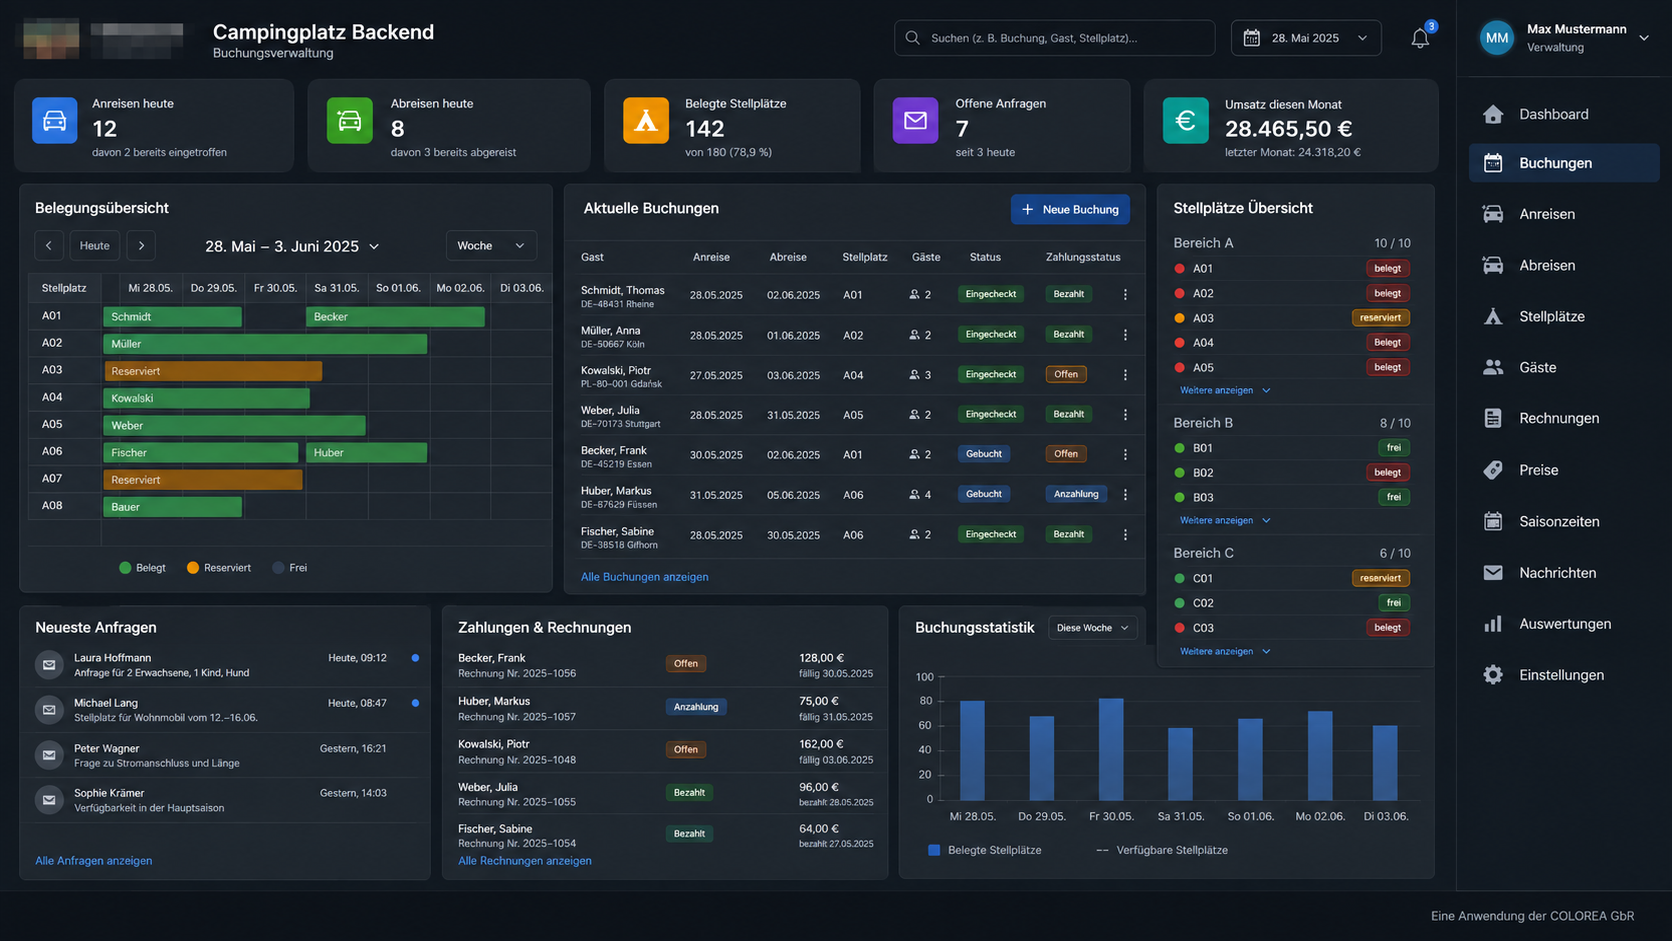The image size is (1672, 941).
Task: Click the blue Anreisen heute car icon
Action: click(x=54, y=121)
